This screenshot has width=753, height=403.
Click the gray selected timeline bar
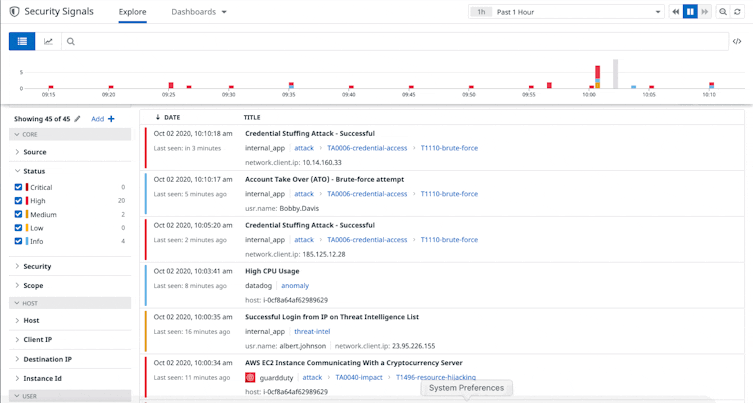(x=615, y=74)
